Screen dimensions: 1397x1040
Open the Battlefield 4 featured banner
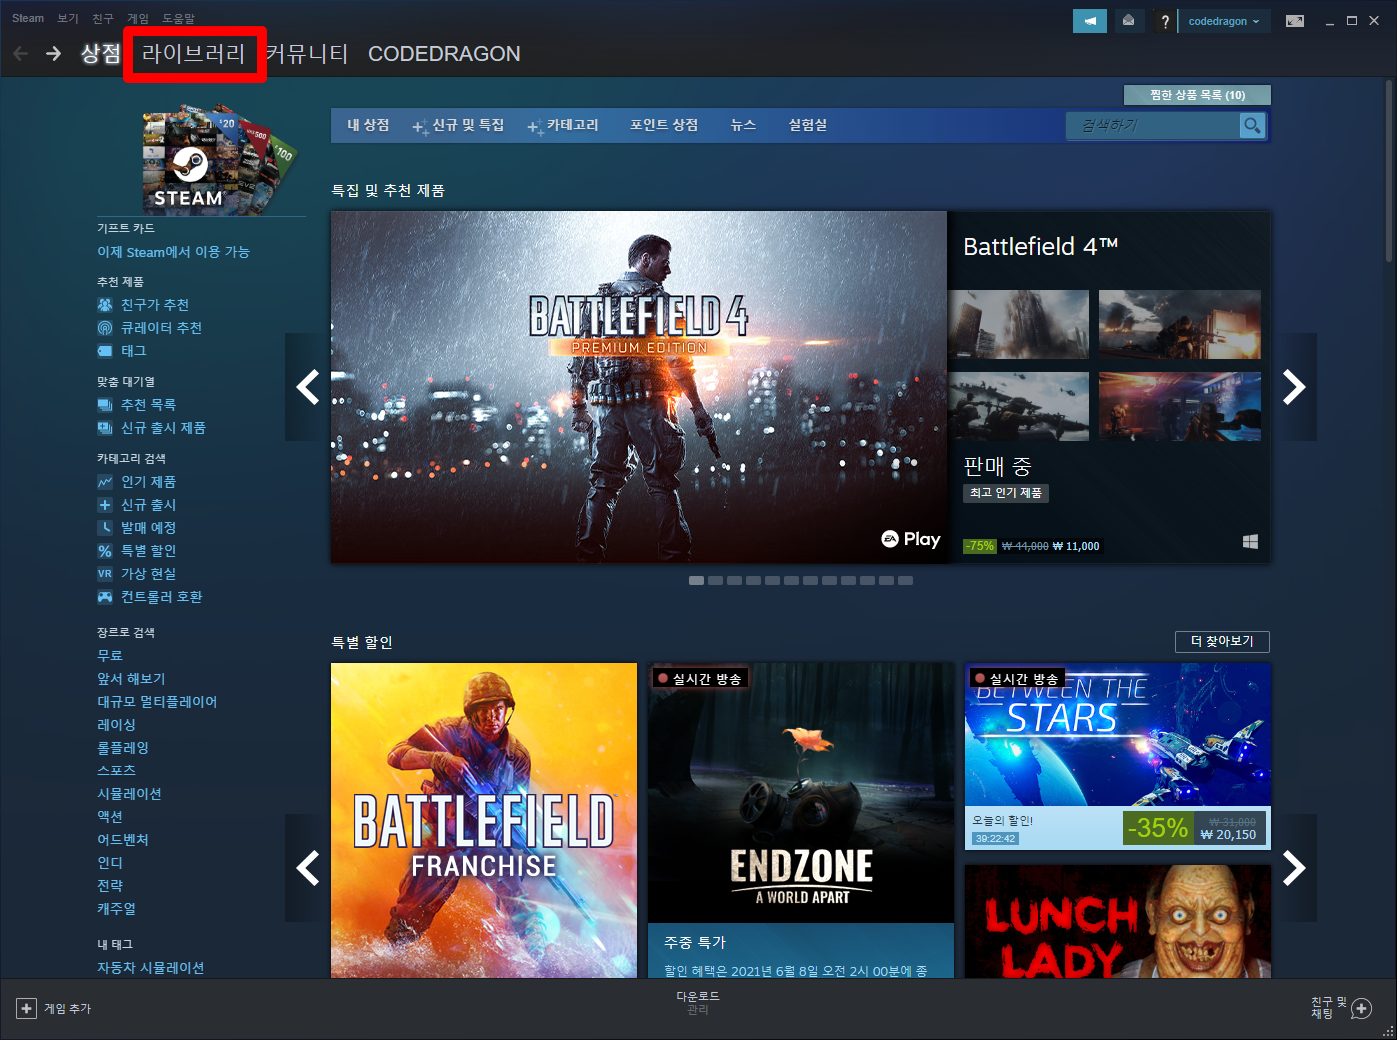639,387
